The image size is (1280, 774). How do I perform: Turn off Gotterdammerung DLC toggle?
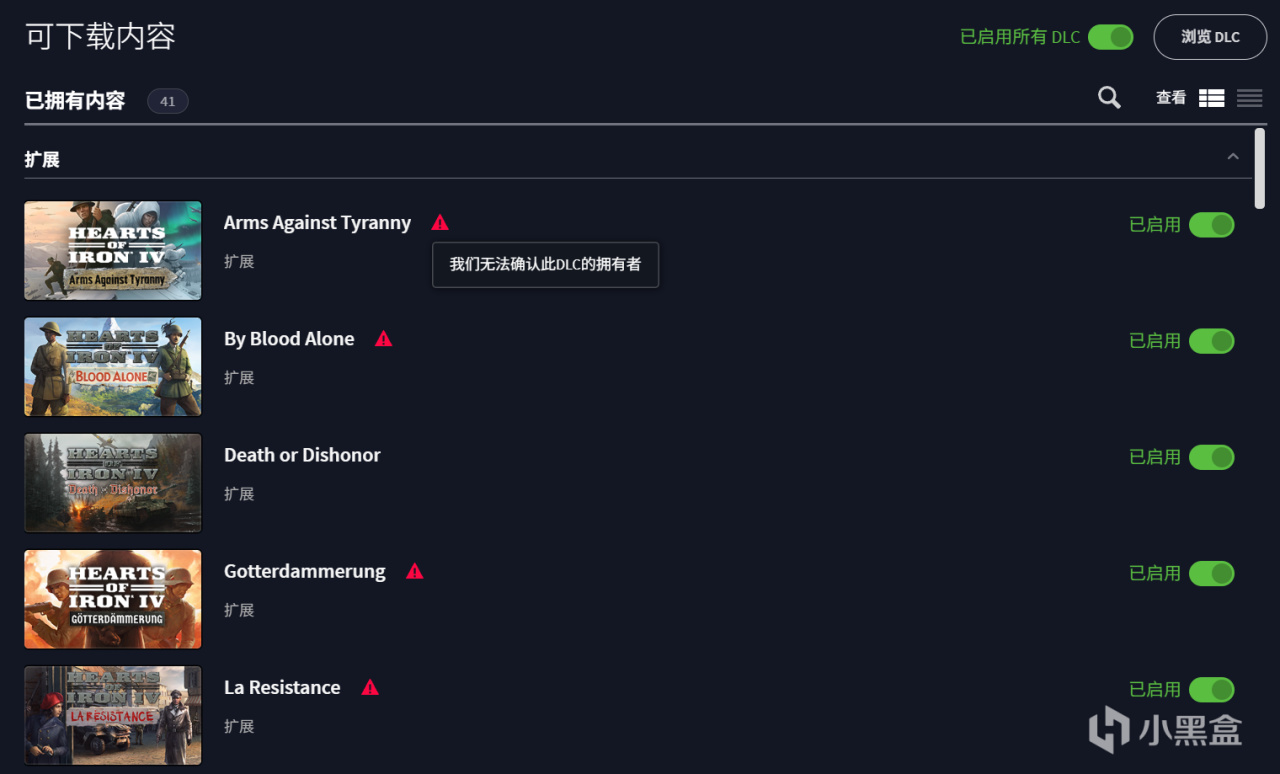tap(1211, 573)
